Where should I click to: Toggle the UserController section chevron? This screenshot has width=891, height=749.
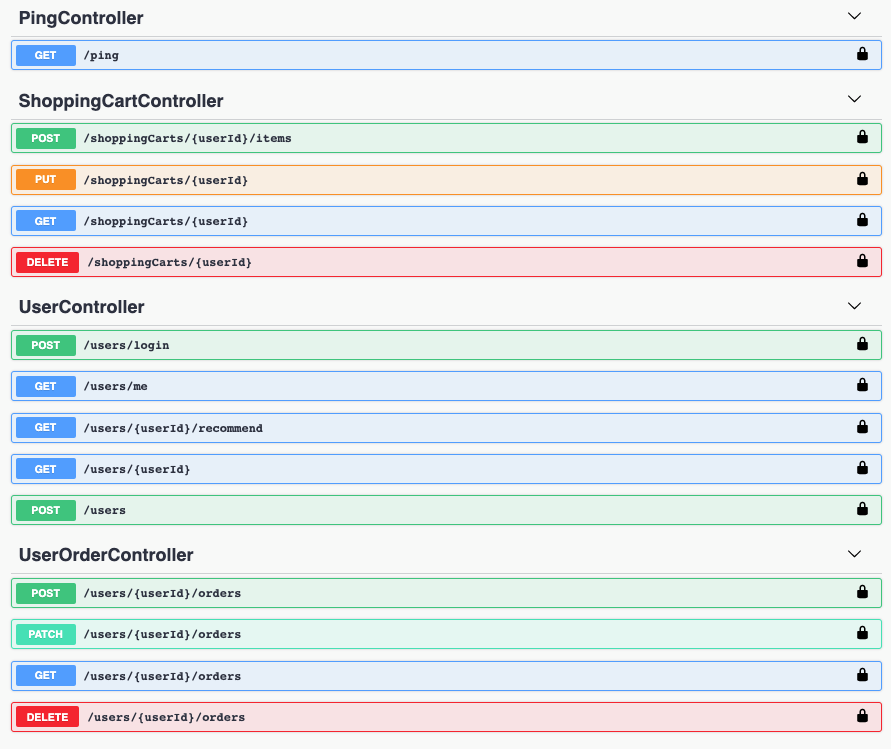click(x=854, y=306)
